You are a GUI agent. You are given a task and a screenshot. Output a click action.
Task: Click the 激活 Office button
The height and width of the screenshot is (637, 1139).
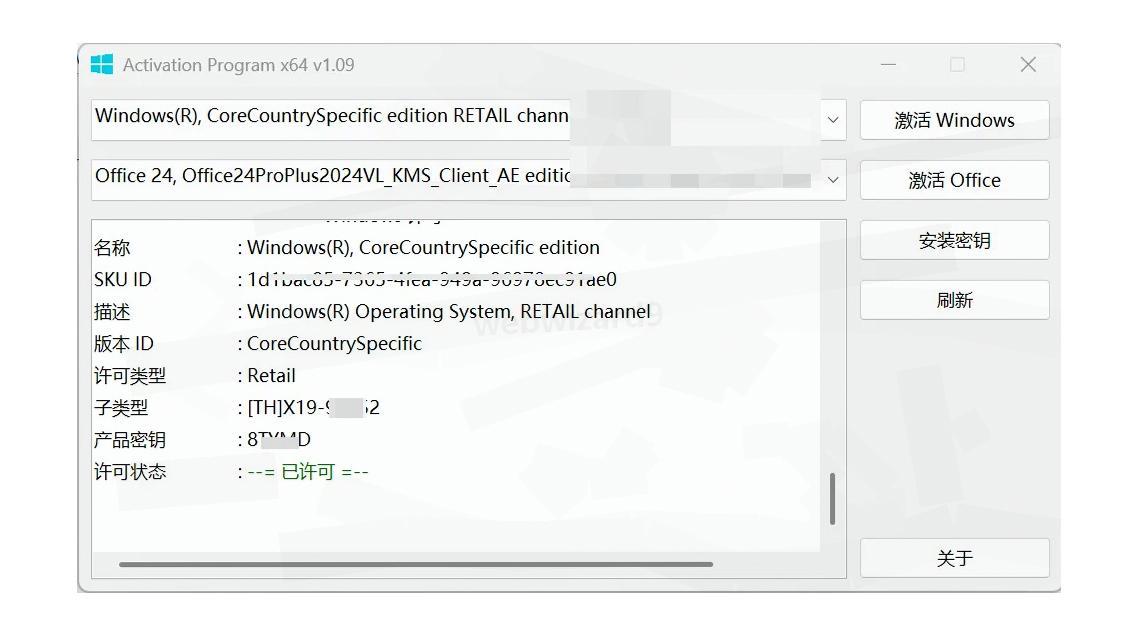[x=954, y=180]
